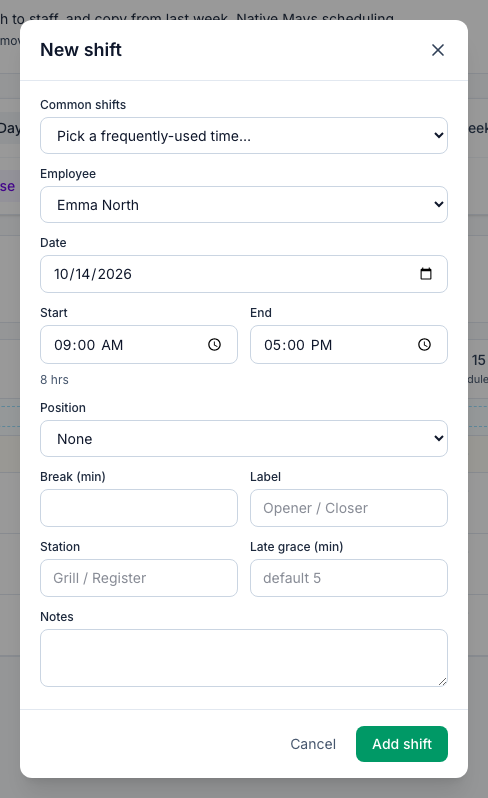This screenshot has height=798, width=488.
Task: Focus the Late grace (min) input
Action: (349, 578)
